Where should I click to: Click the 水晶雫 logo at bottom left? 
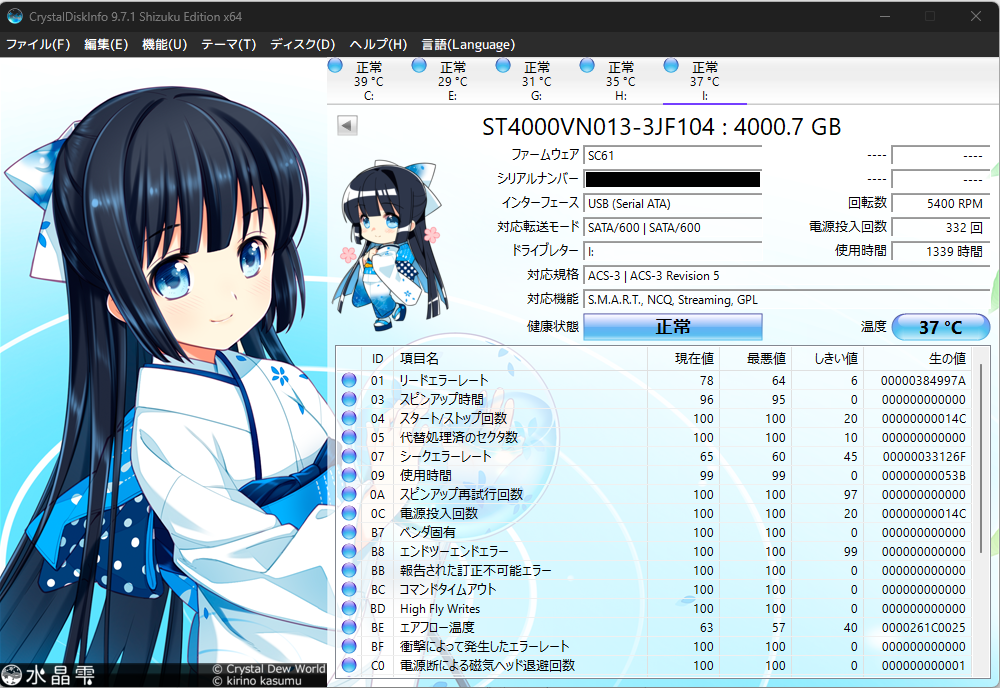(x=48, y=675)
